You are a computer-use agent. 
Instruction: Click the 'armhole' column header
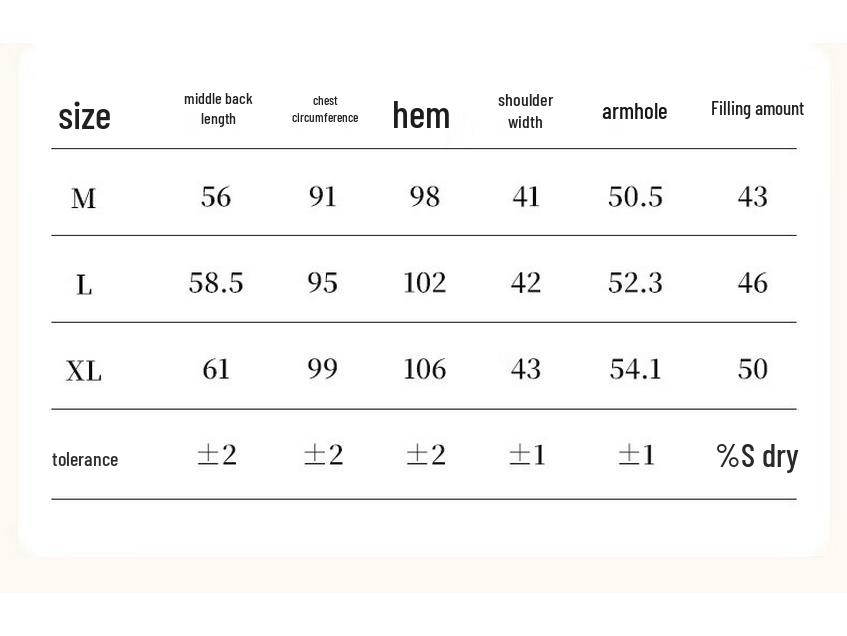pos(634,111)
